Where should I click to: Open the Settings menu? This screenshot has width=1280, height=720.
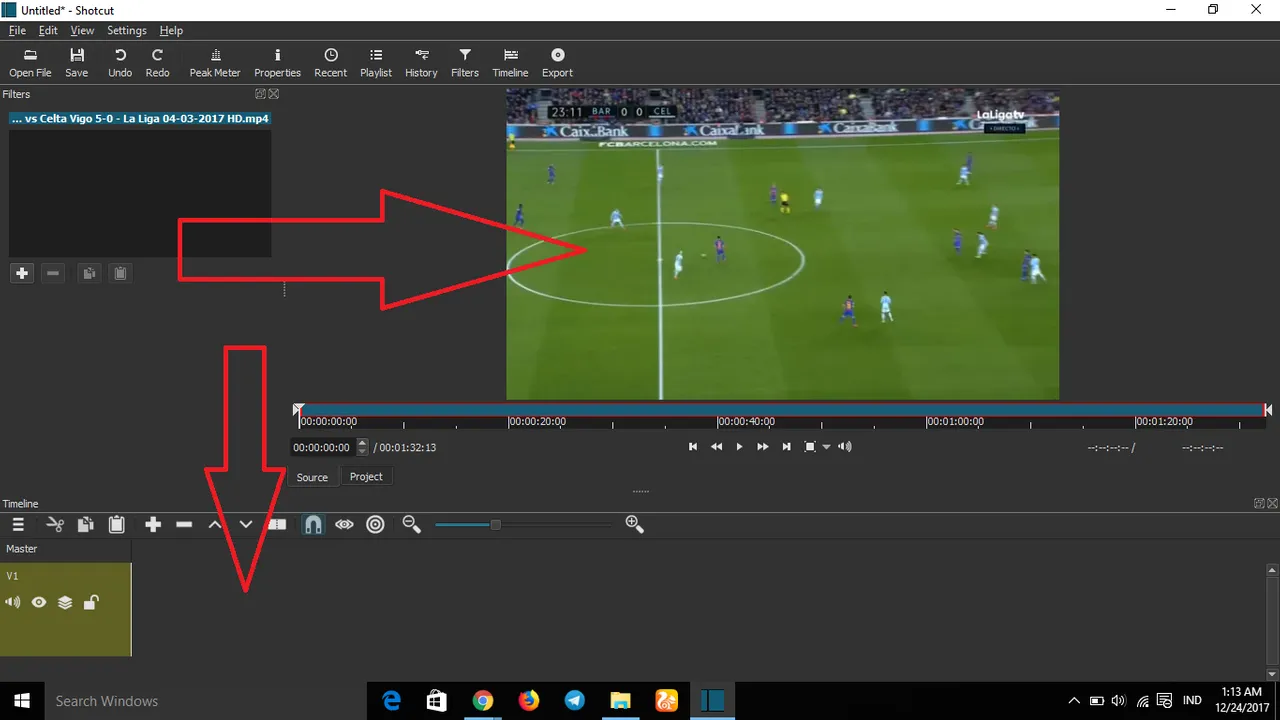click(127, 31)
